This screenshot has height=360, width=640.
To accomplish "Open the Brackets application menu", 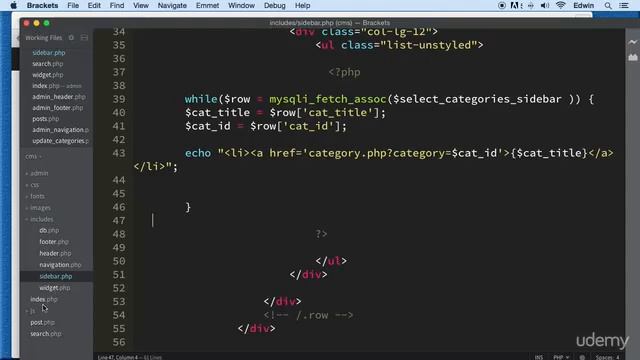I will coord(42,6).
